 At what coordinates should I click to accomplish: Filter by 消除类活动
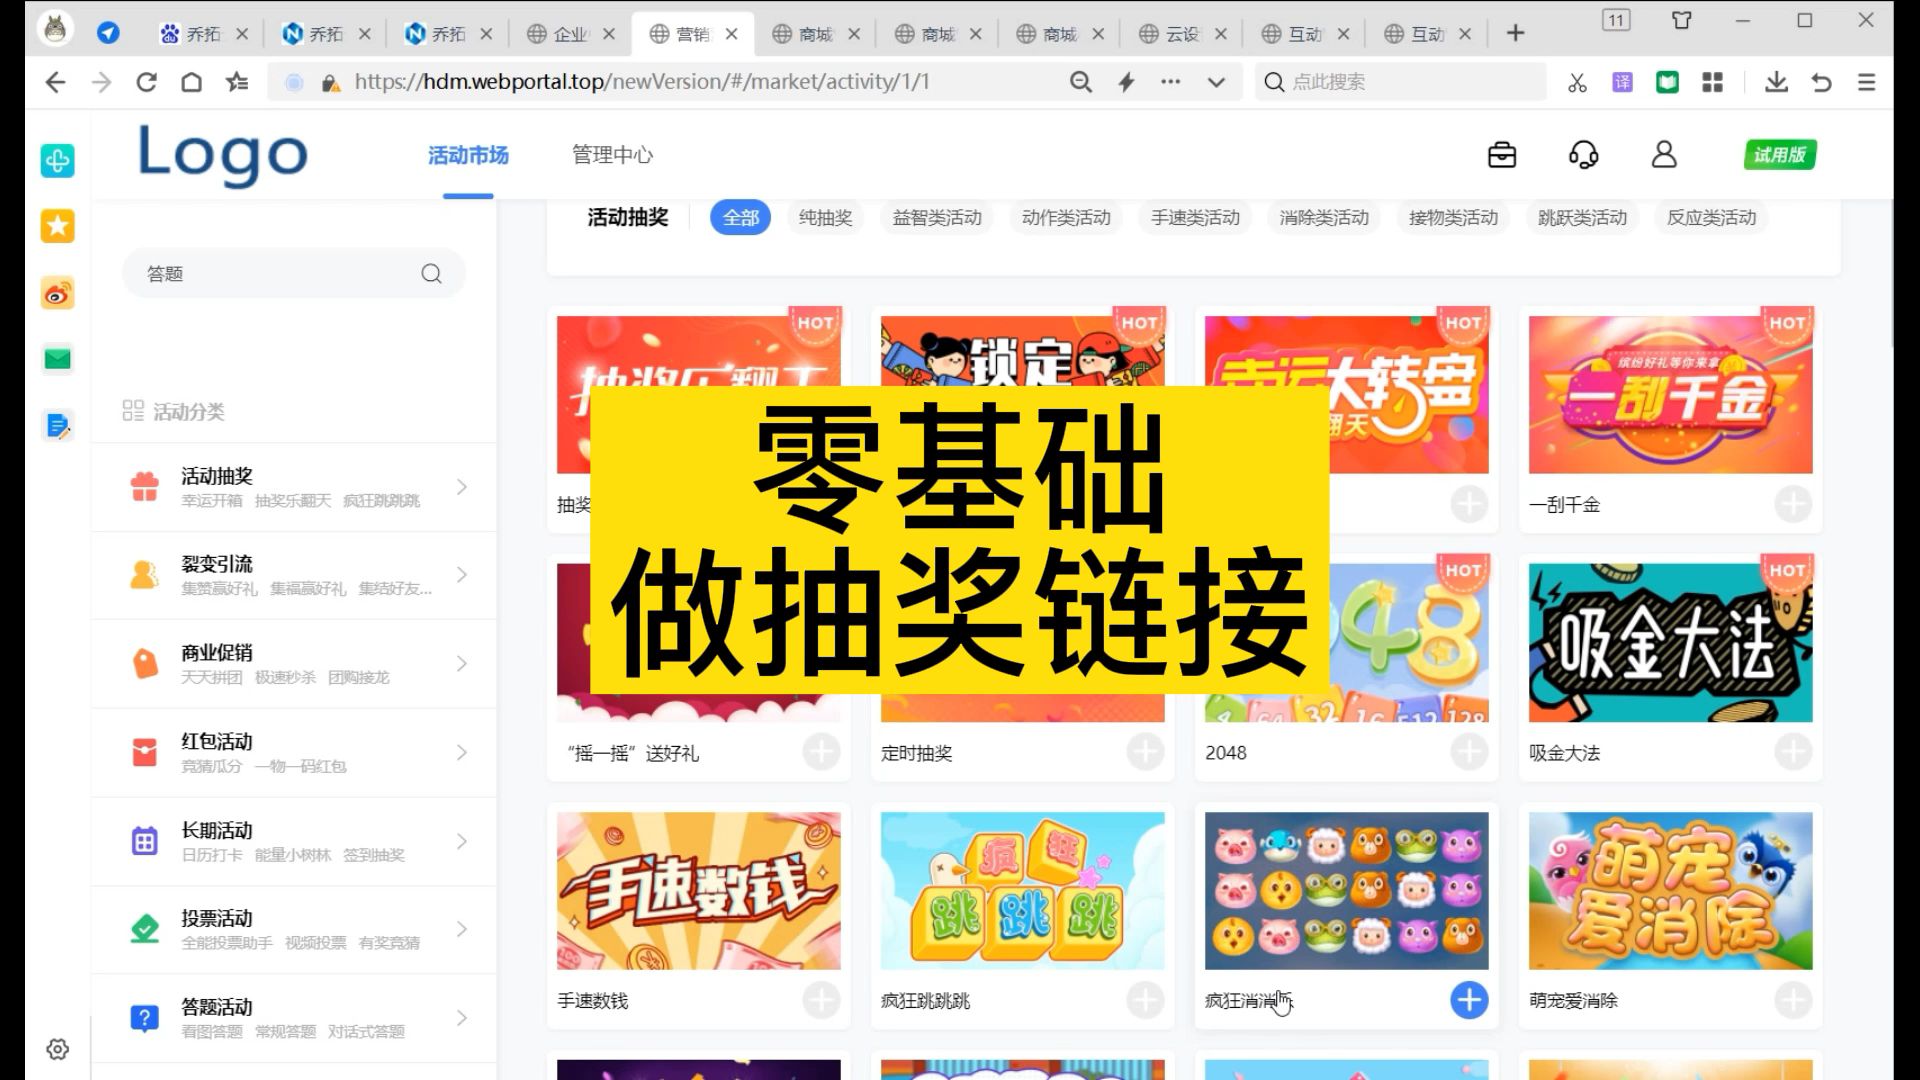coord(1324,218)
